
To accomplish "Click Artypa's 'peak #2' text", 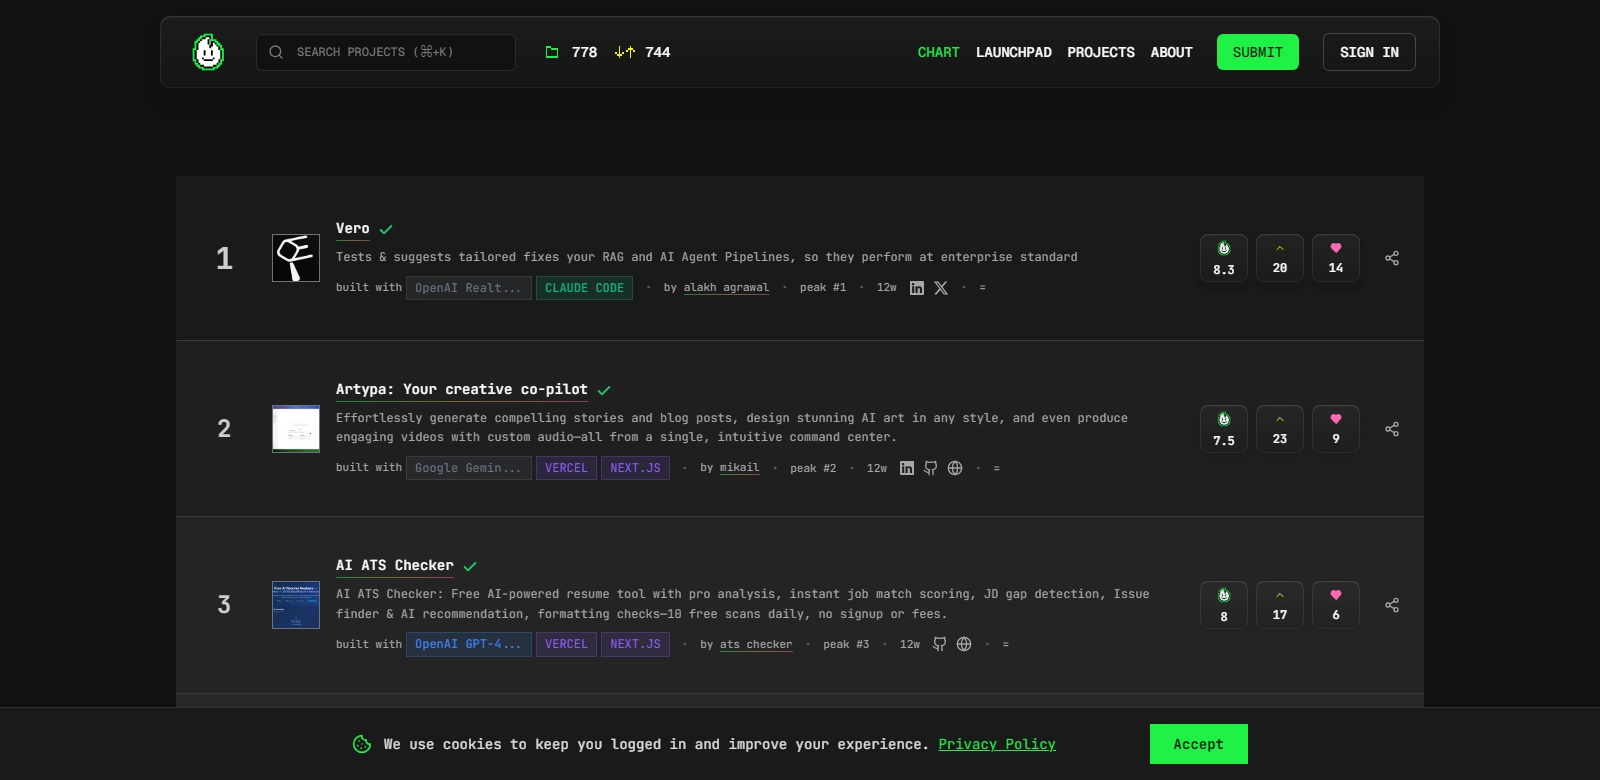I will (813, 468).
